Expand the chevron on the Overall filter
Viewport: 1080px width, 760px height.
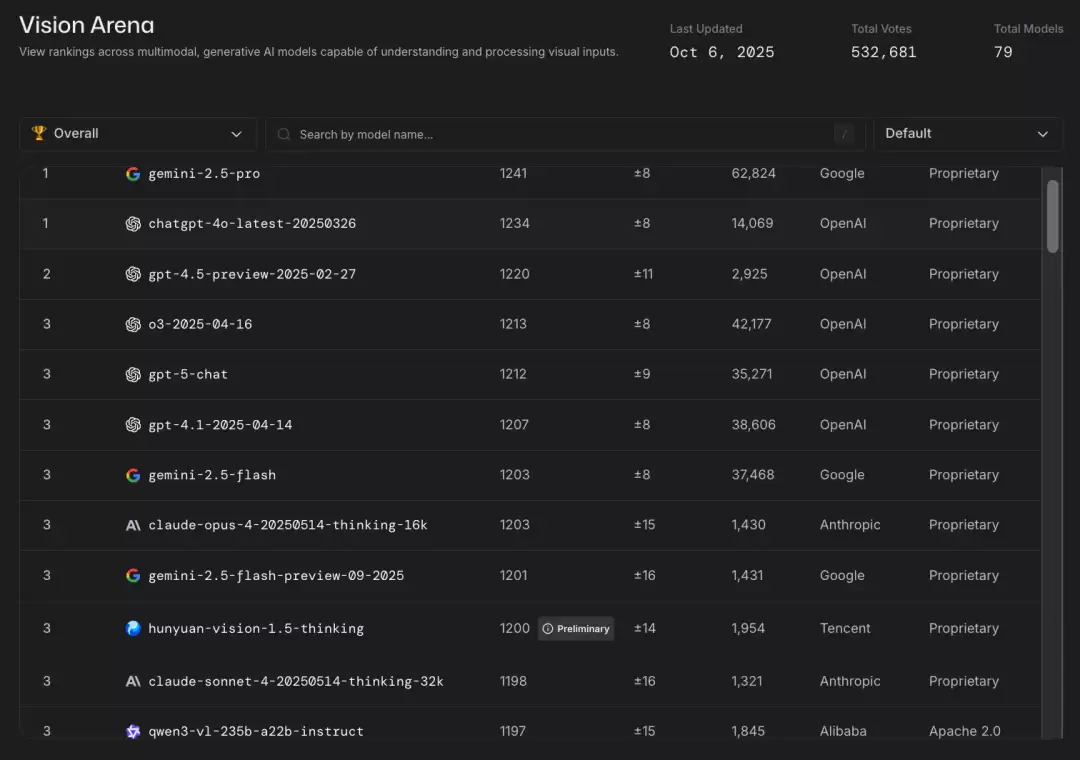coord(236,133)
